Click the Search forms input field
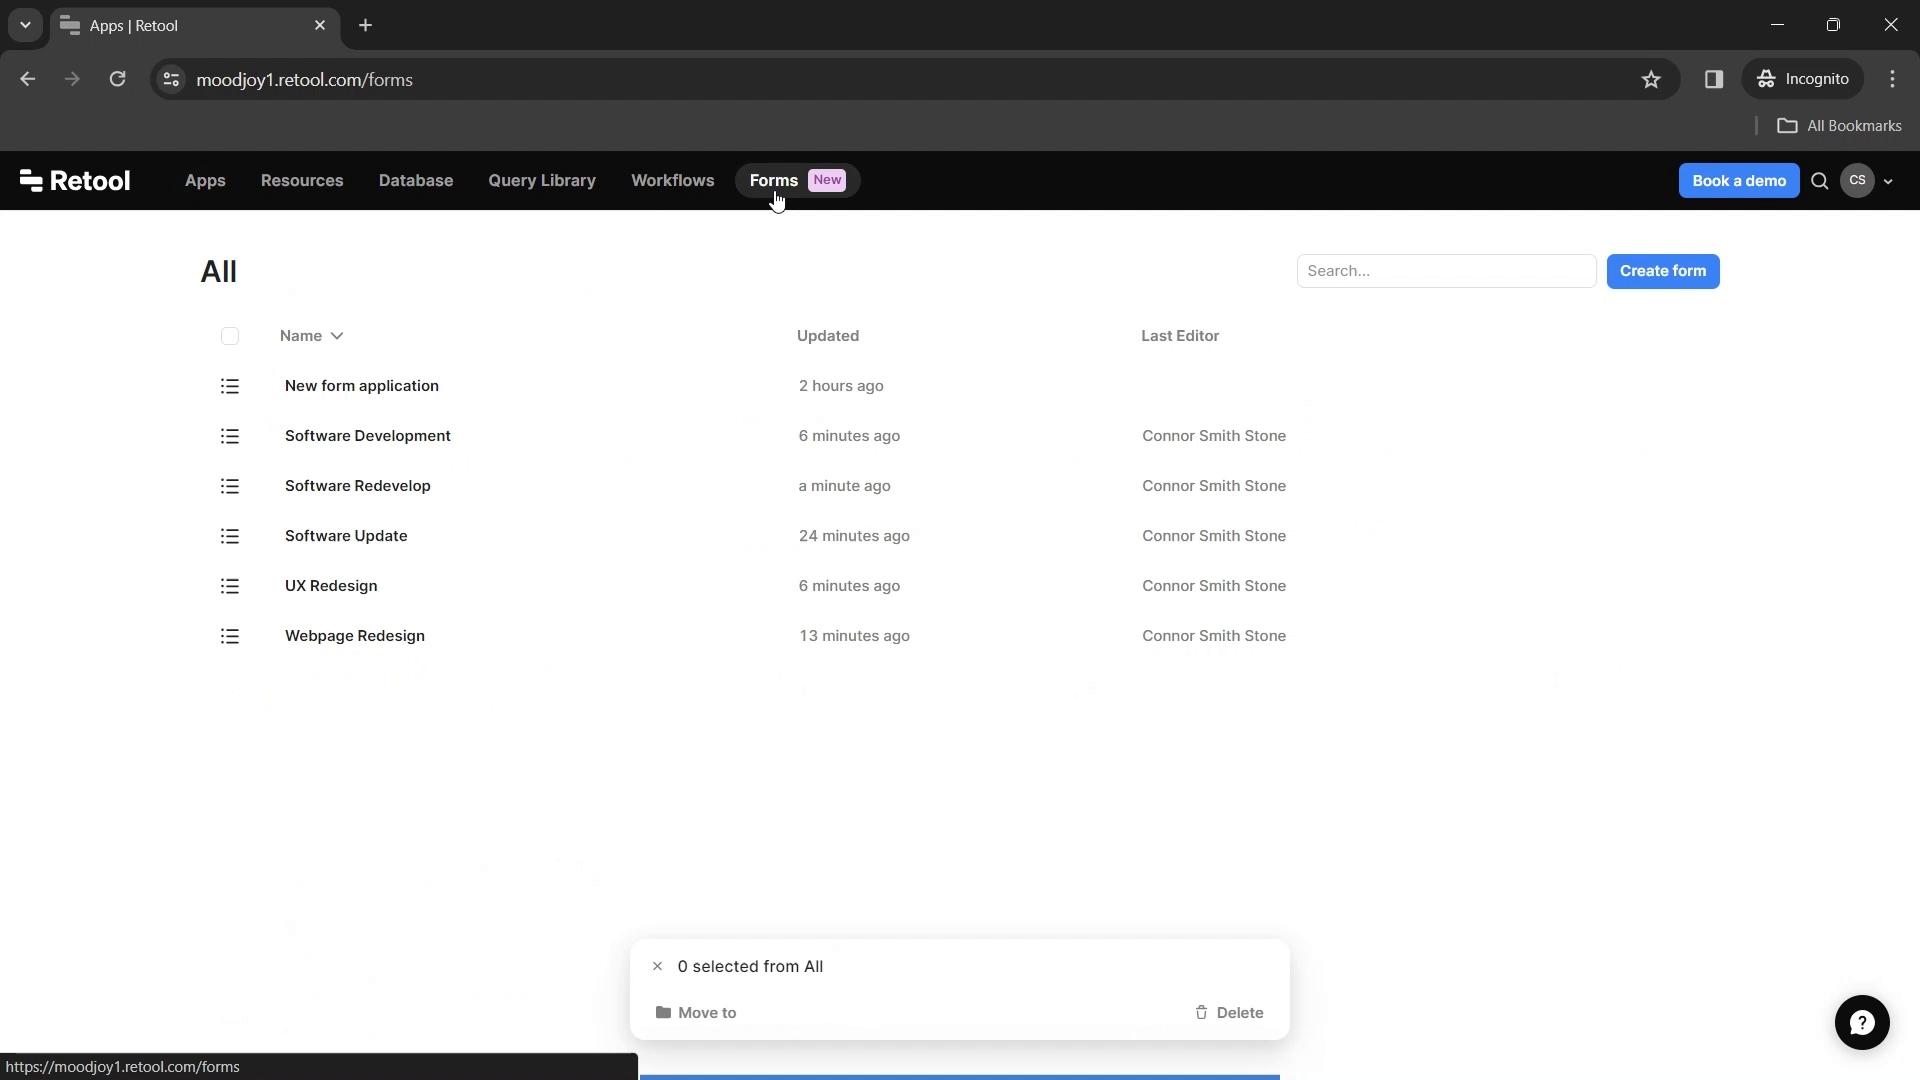 coord(1447,270)
